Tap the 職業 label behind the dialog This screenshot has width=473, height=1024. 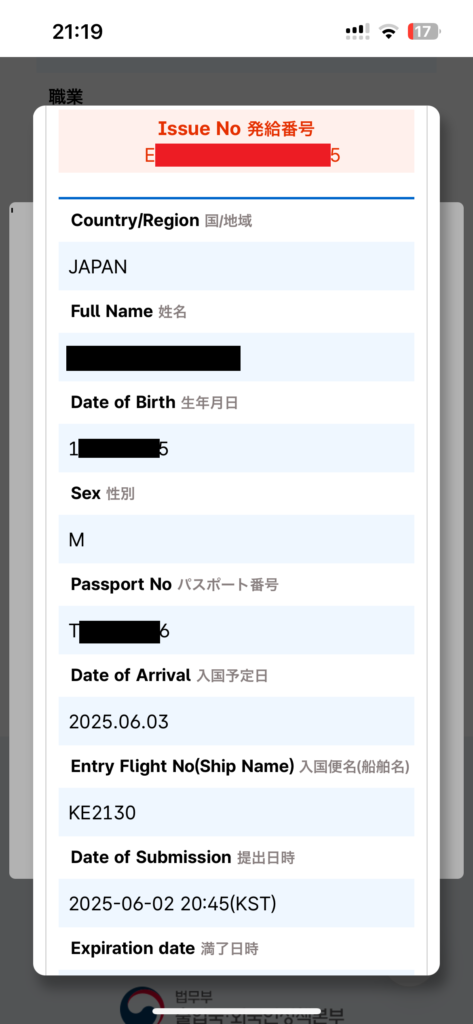click(66, 96)
